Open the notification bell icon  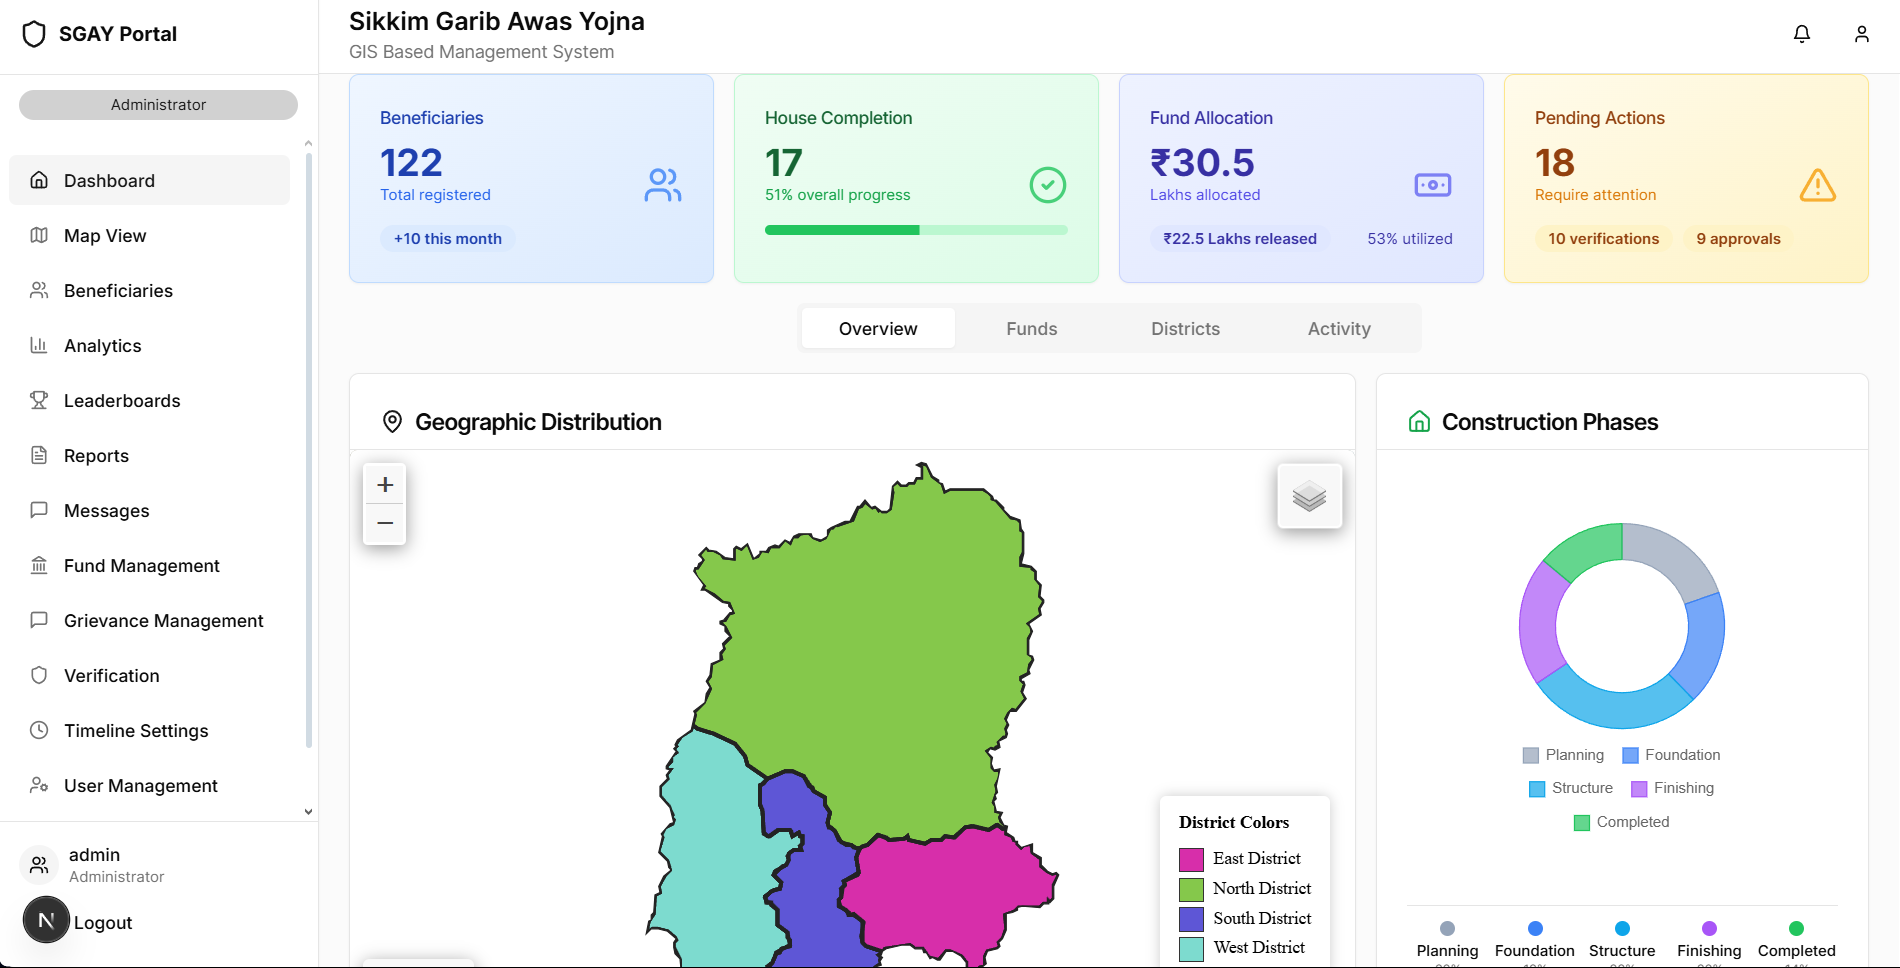(x=1801, y=33)
